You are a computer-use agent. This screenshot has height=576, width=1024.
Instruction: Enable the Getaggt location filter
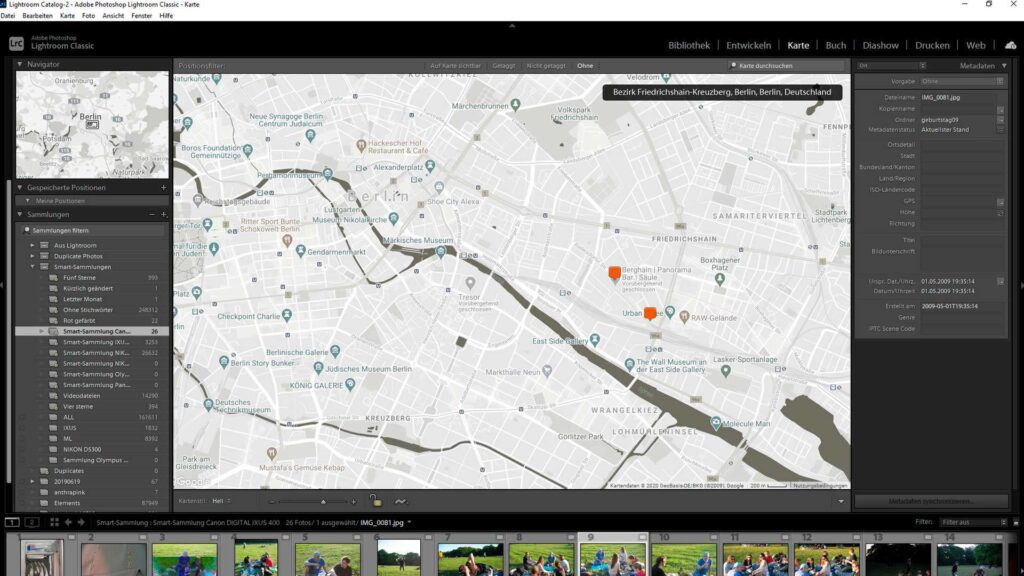[x=504, y=66]
